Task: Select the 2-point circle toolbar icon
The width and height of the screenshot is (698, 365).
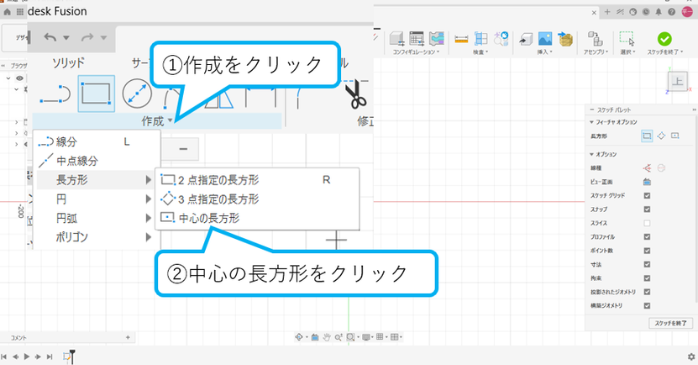Action: tap(137, 94)
